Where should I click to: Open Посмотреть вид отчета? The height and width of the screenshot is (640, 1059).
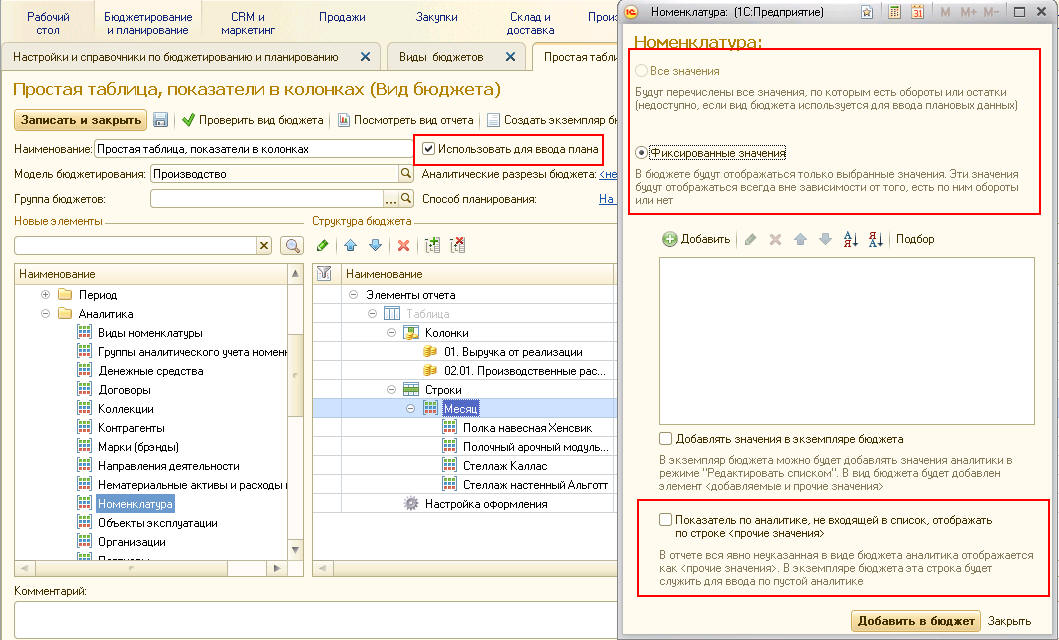tap(405, 120)
